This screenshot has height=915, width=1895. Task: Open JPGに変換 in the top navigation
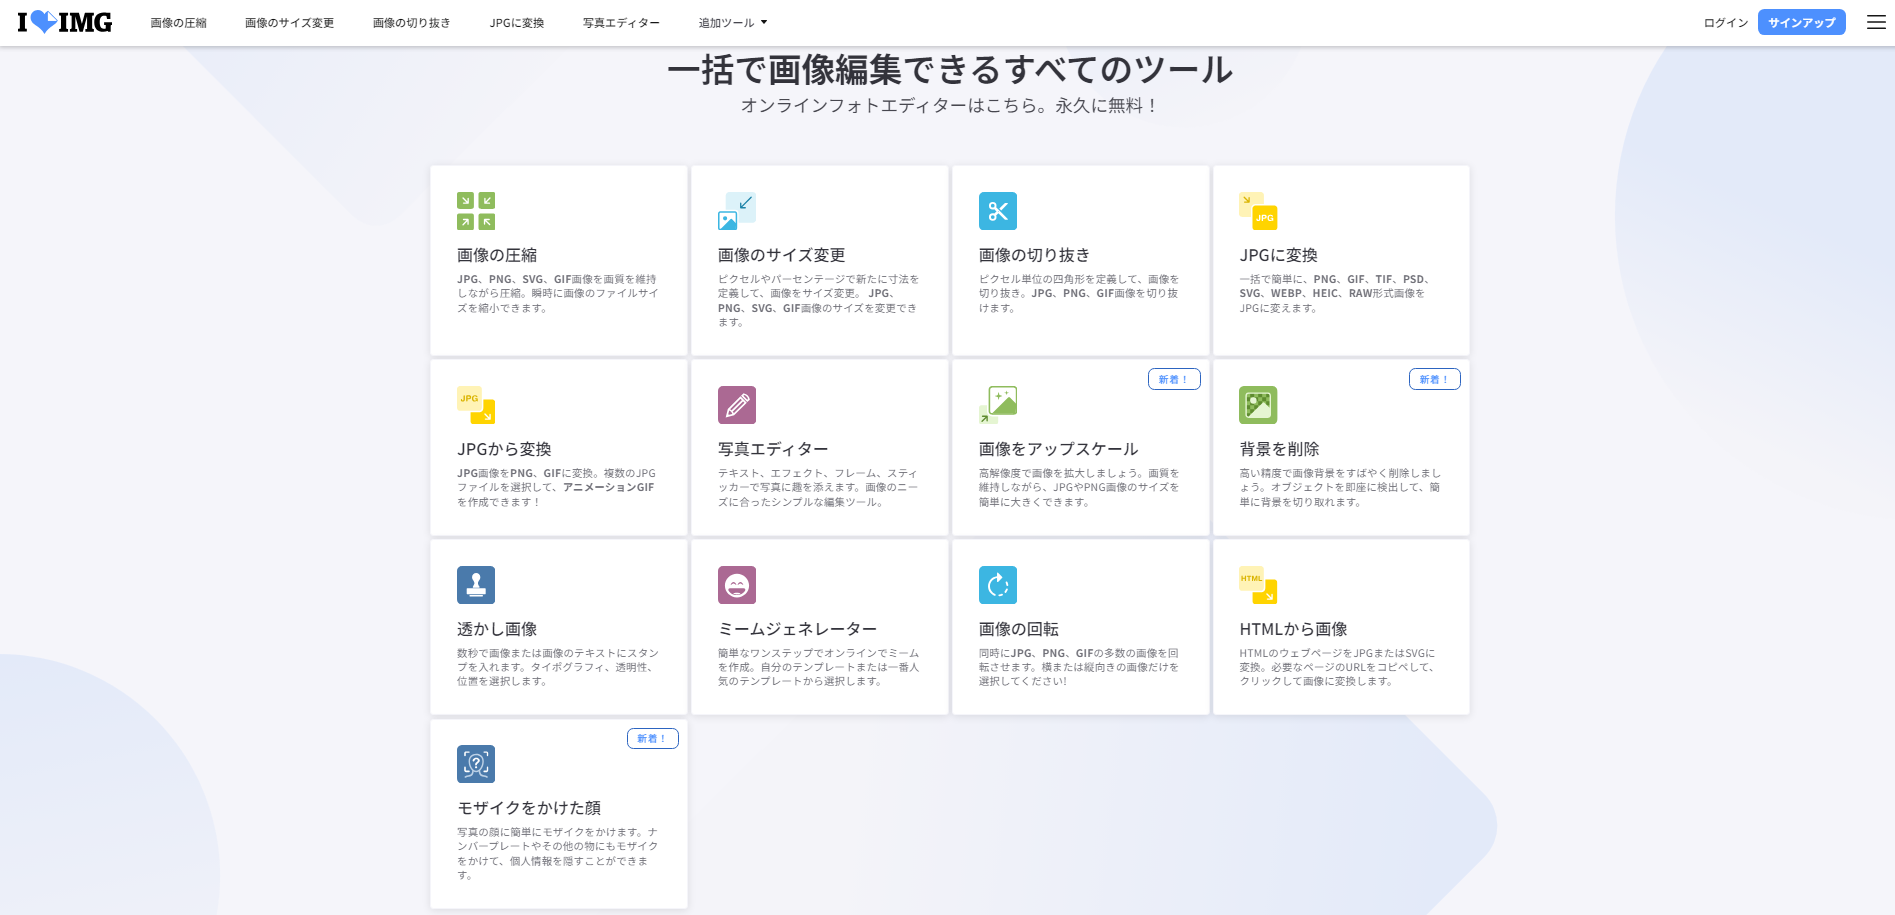click(x=516, y=23)
